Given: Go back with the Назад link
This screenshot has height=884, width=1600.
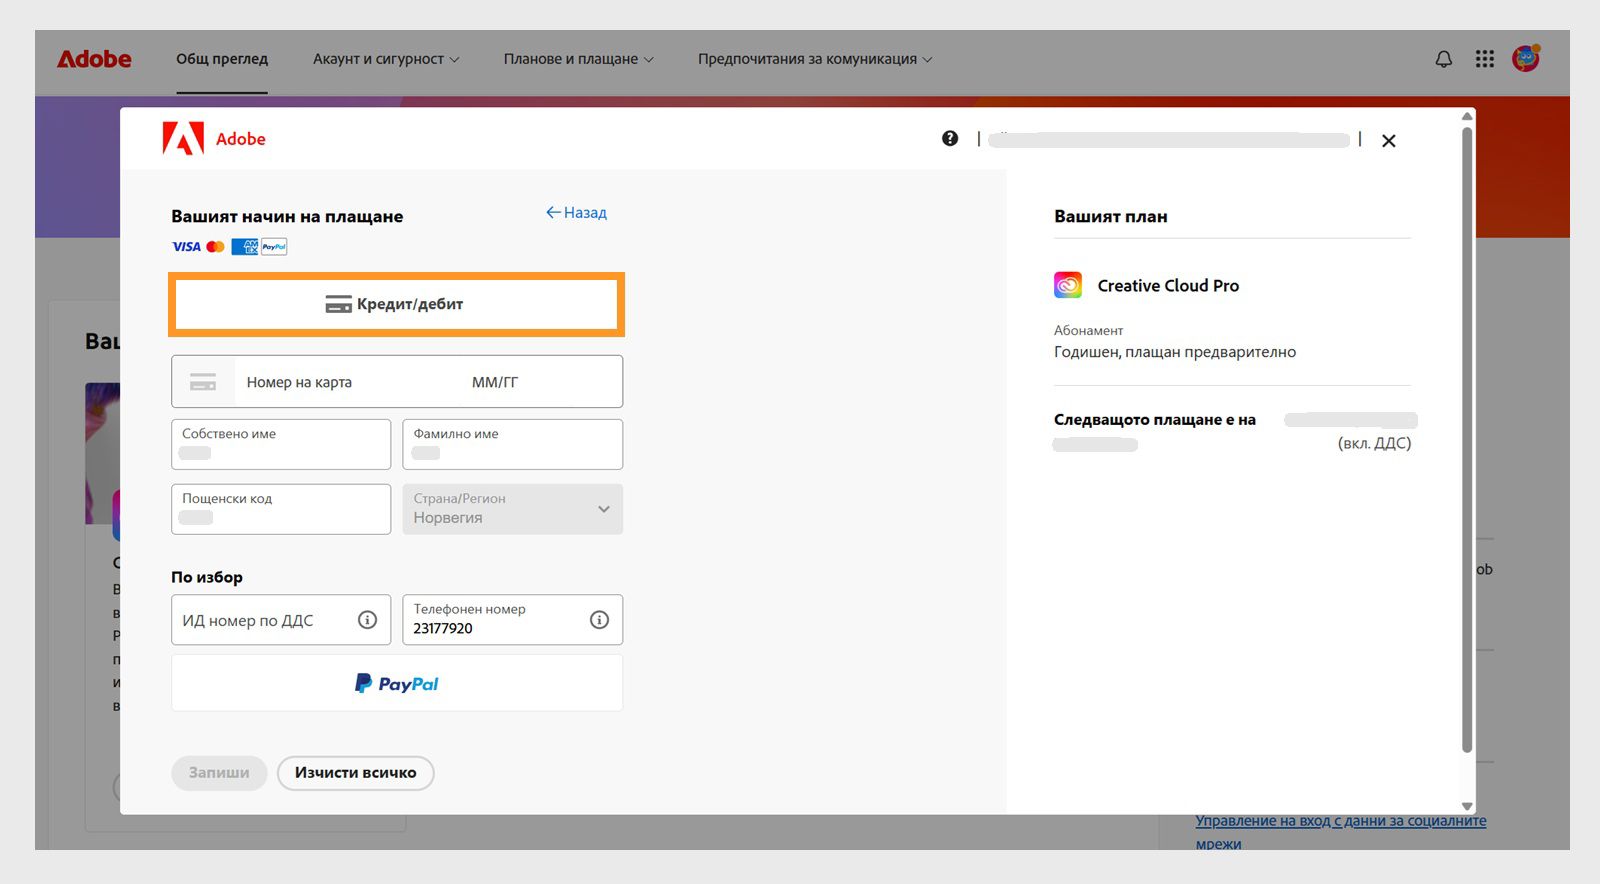Looking at the screenshot, I should coord(576,213).
